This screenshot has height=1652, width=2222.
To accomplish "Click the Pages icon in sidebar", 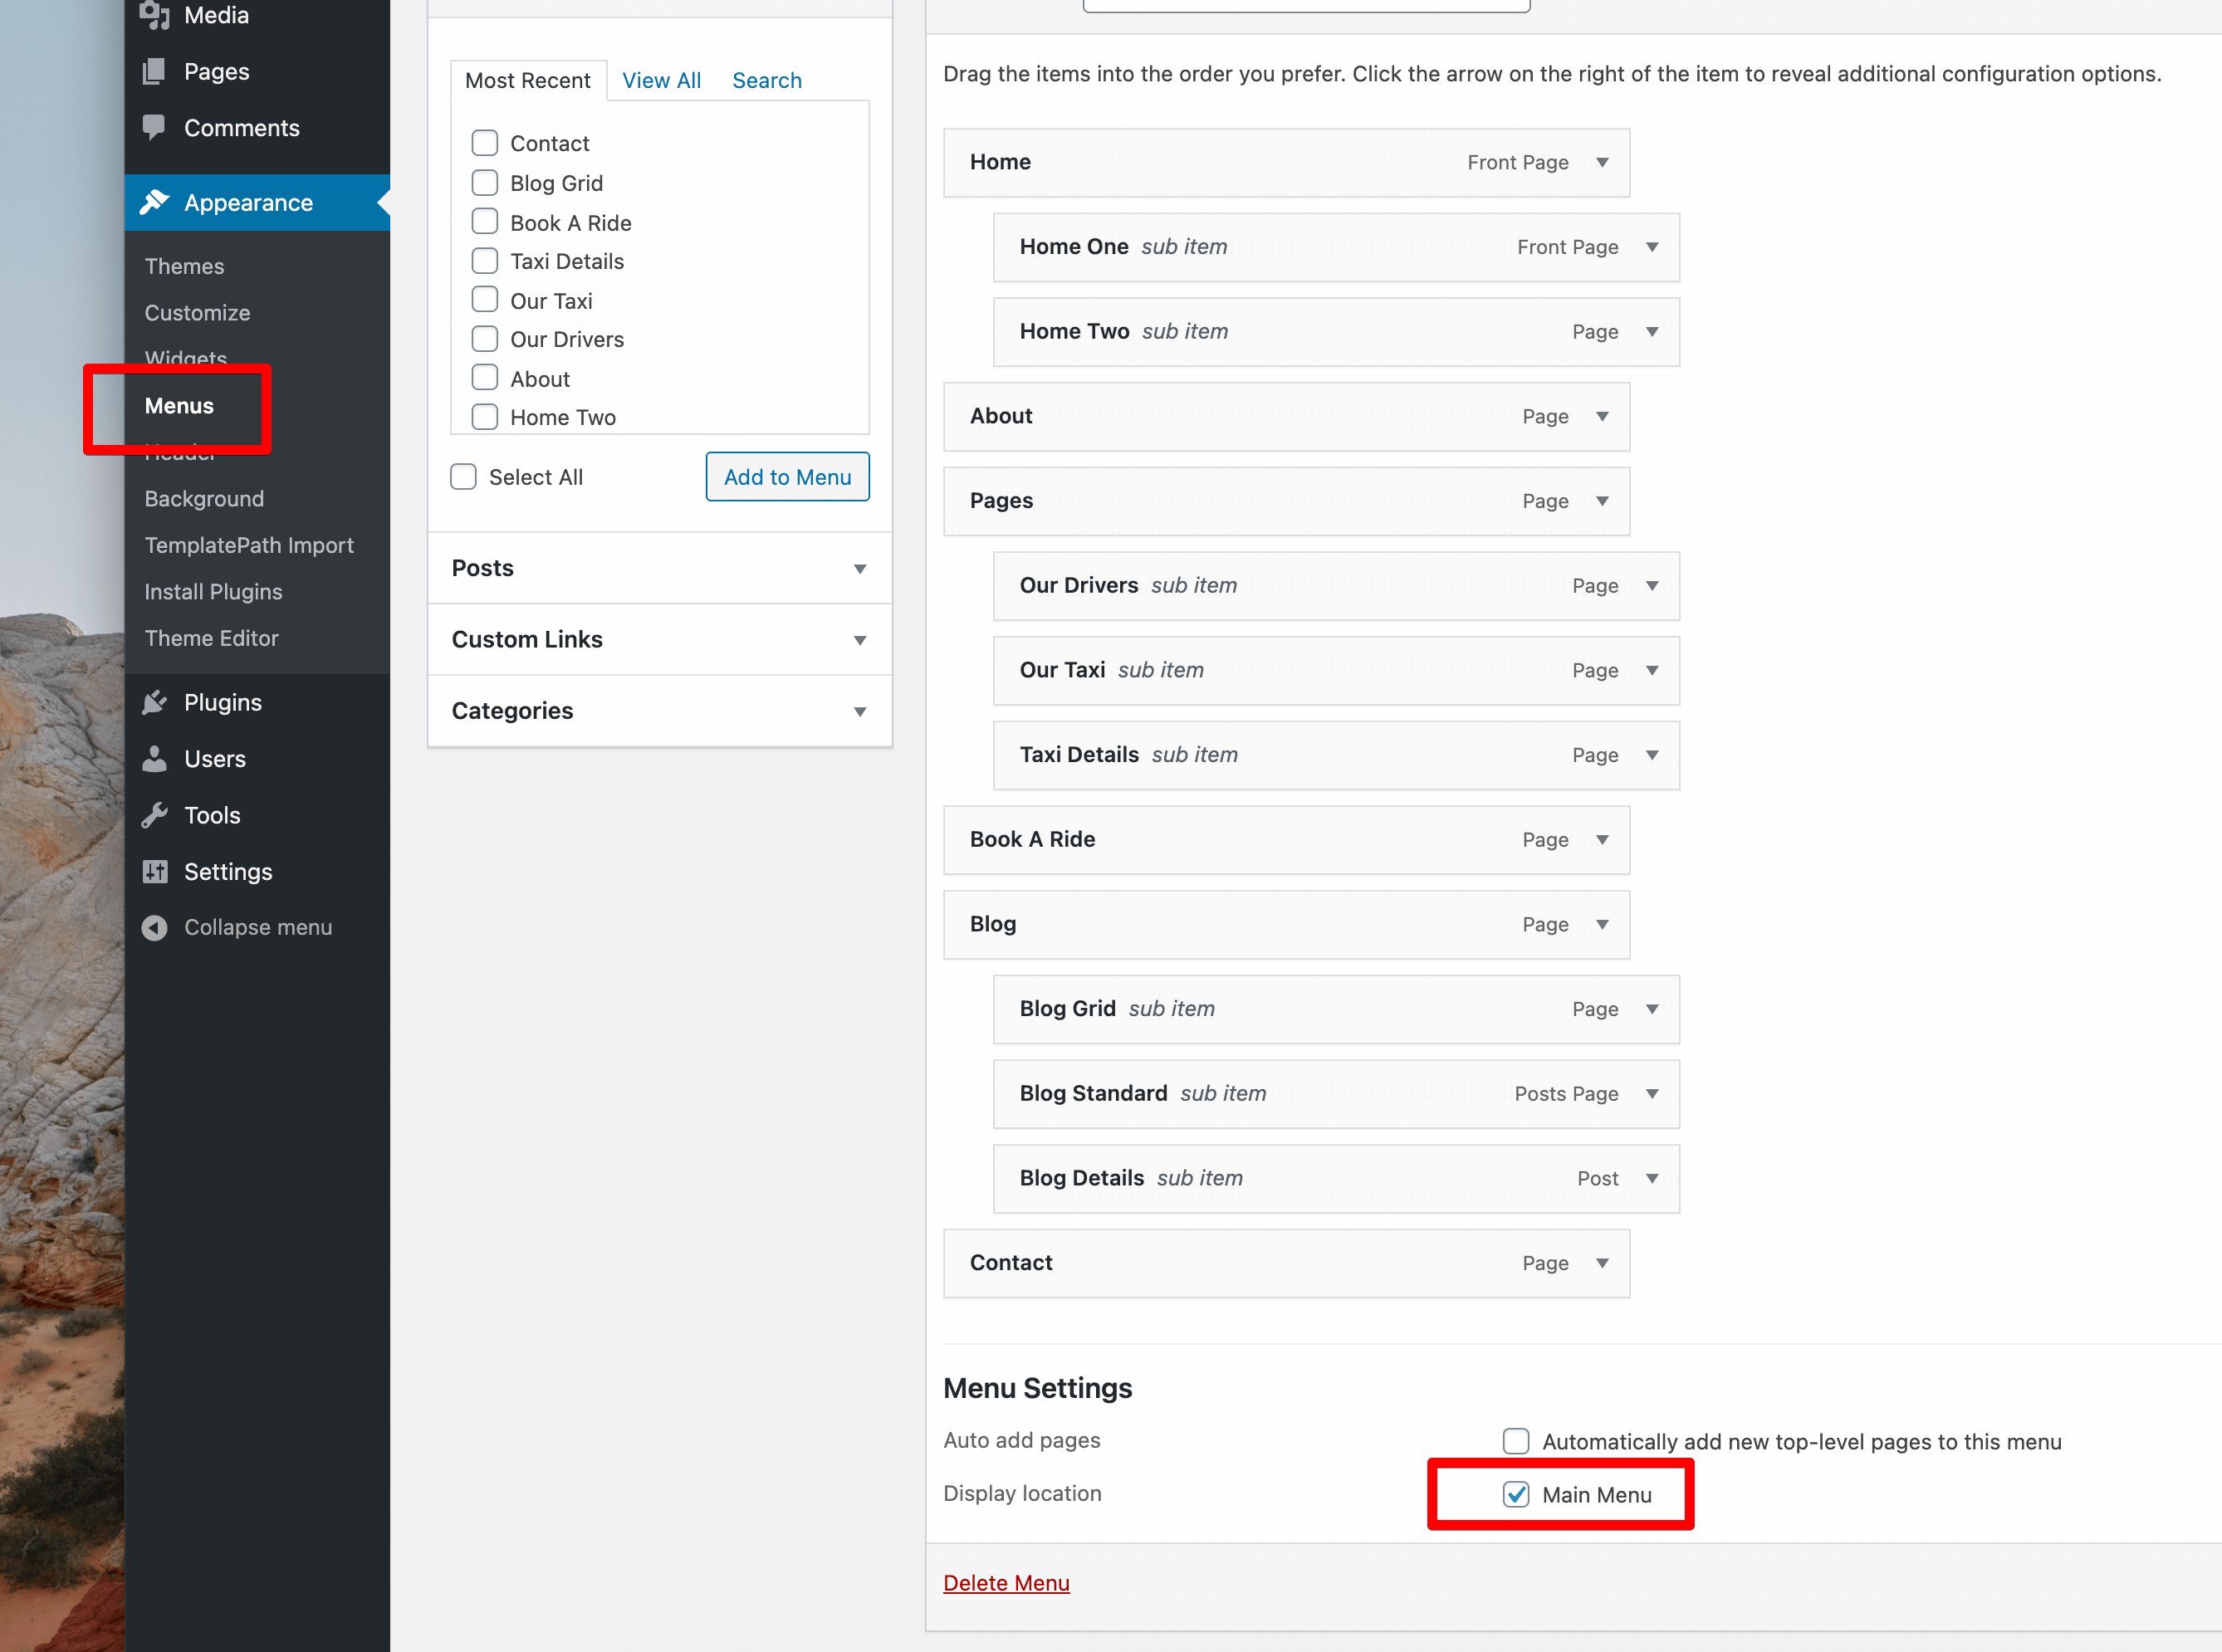I will click(154, 71).
